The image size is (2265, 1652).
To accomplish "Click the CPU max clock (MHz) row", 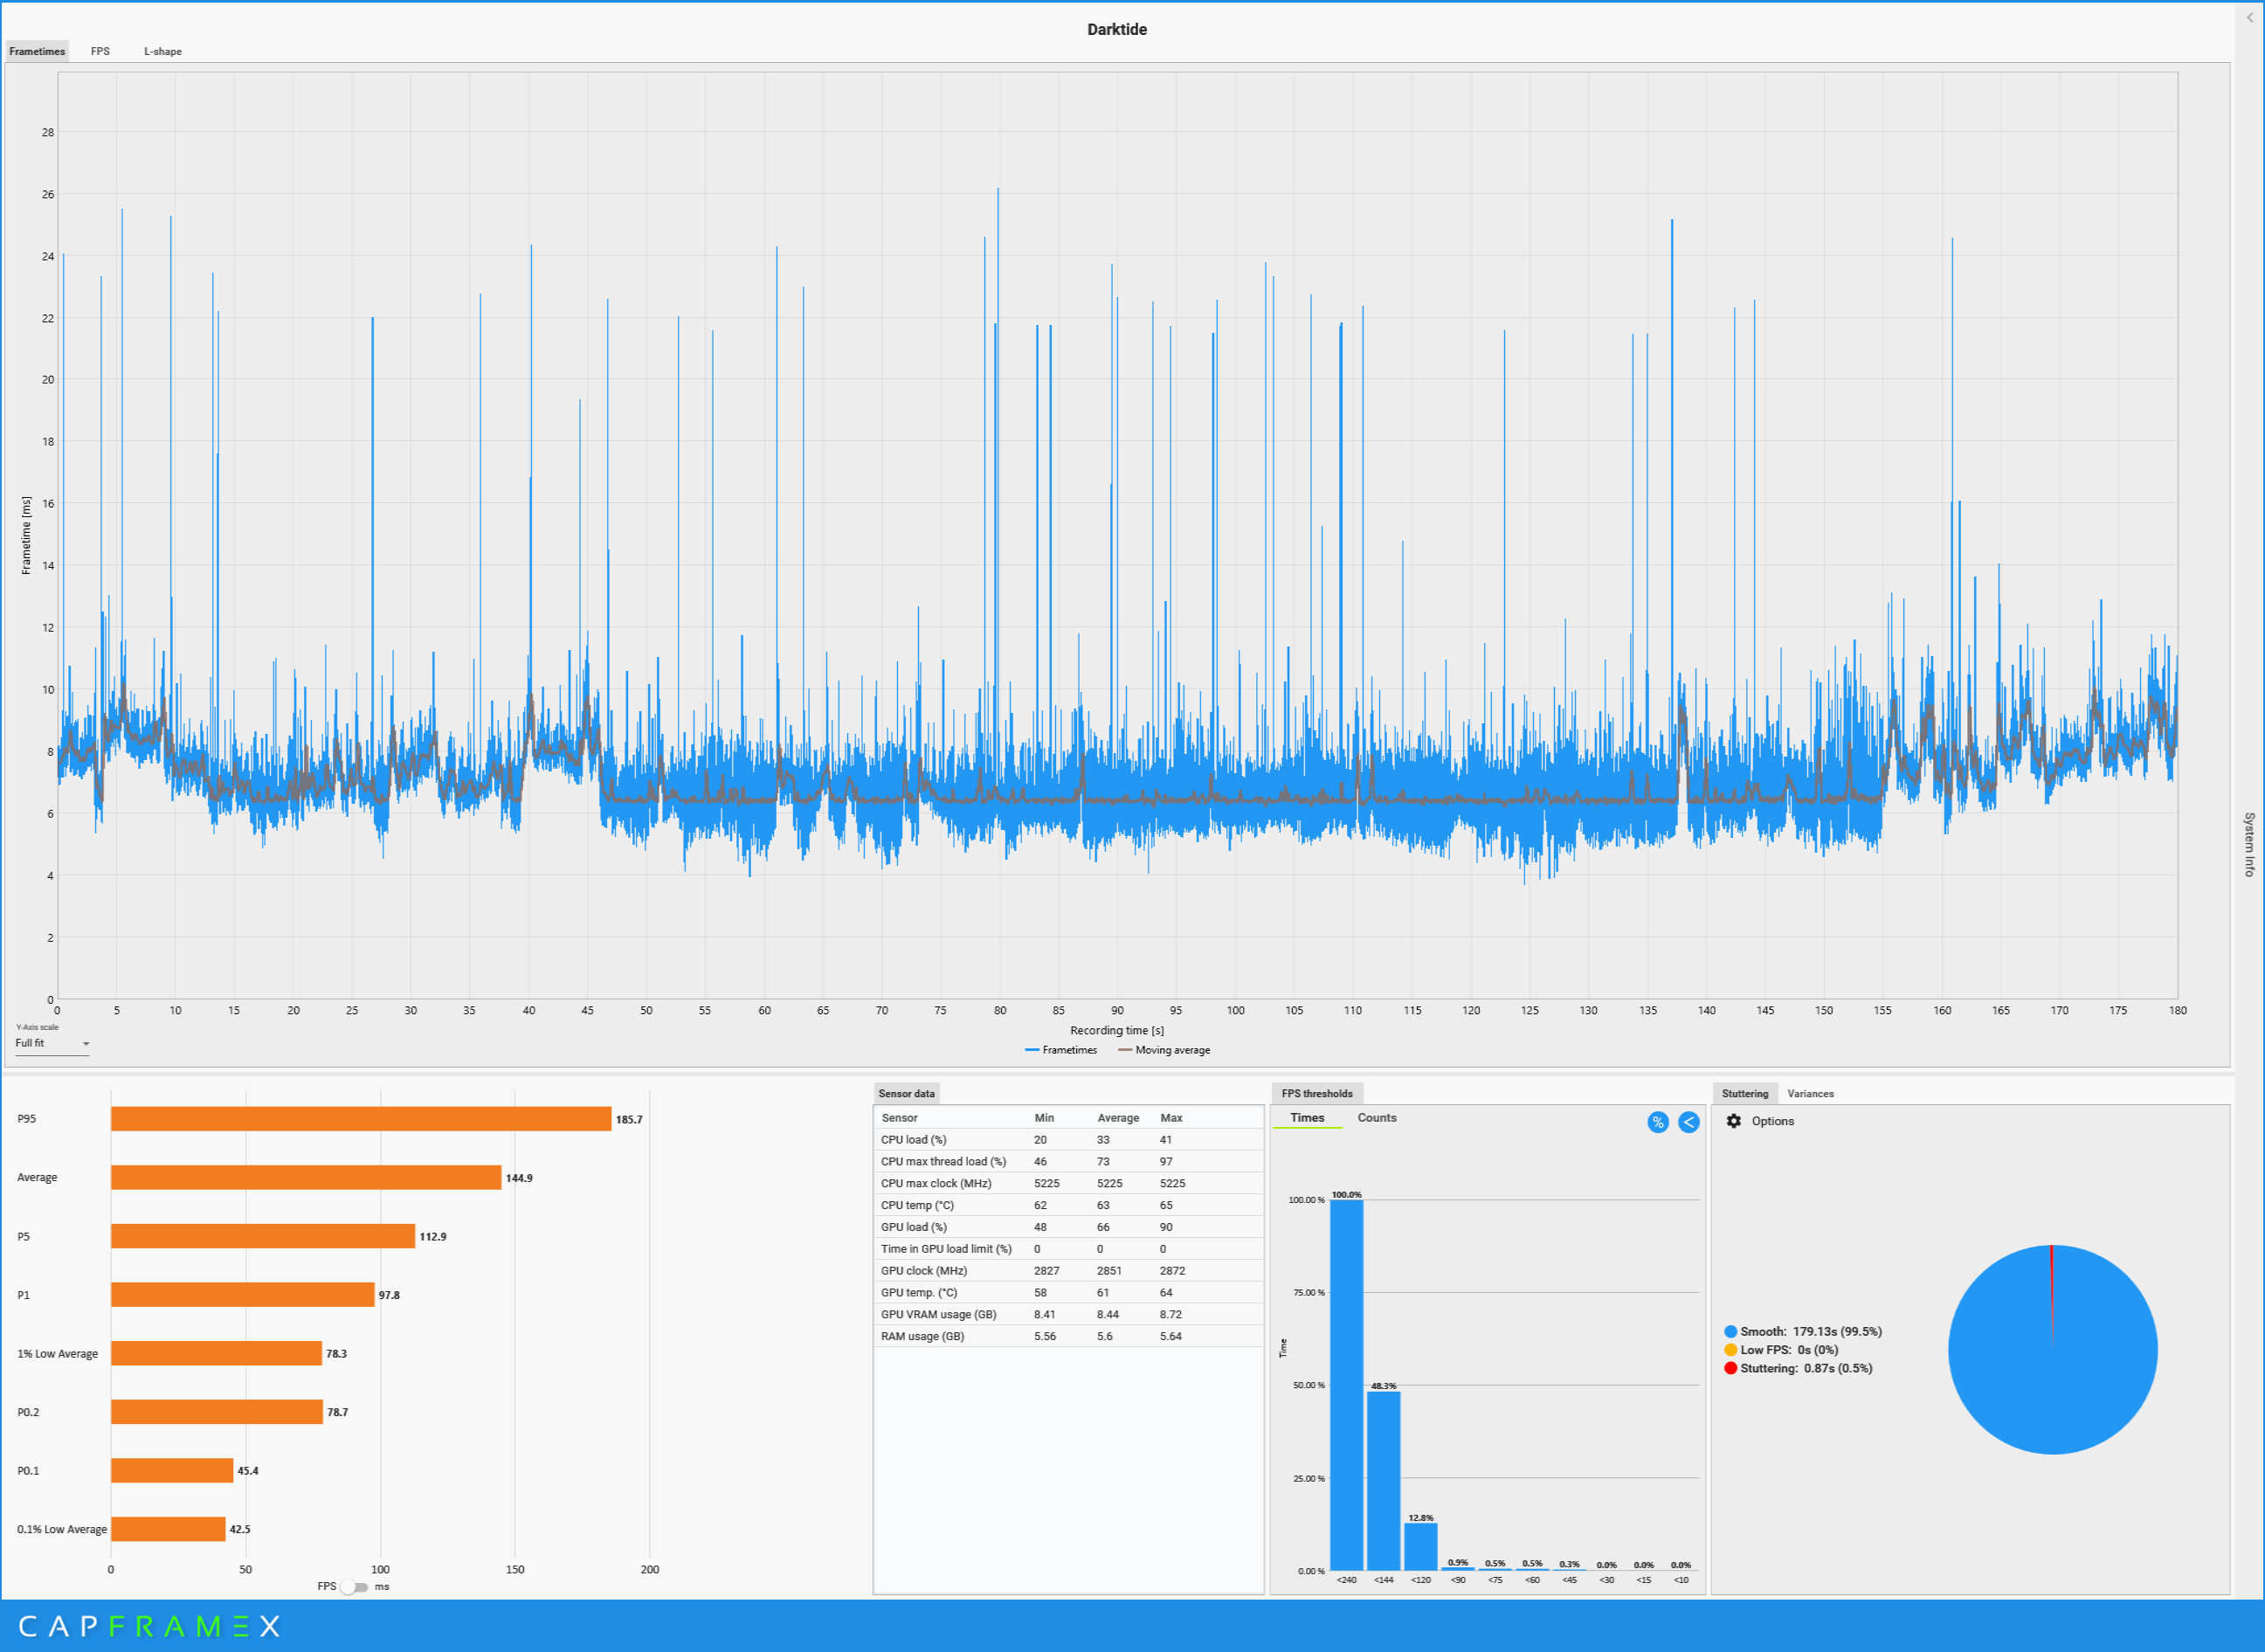I will point(1068,1183).
